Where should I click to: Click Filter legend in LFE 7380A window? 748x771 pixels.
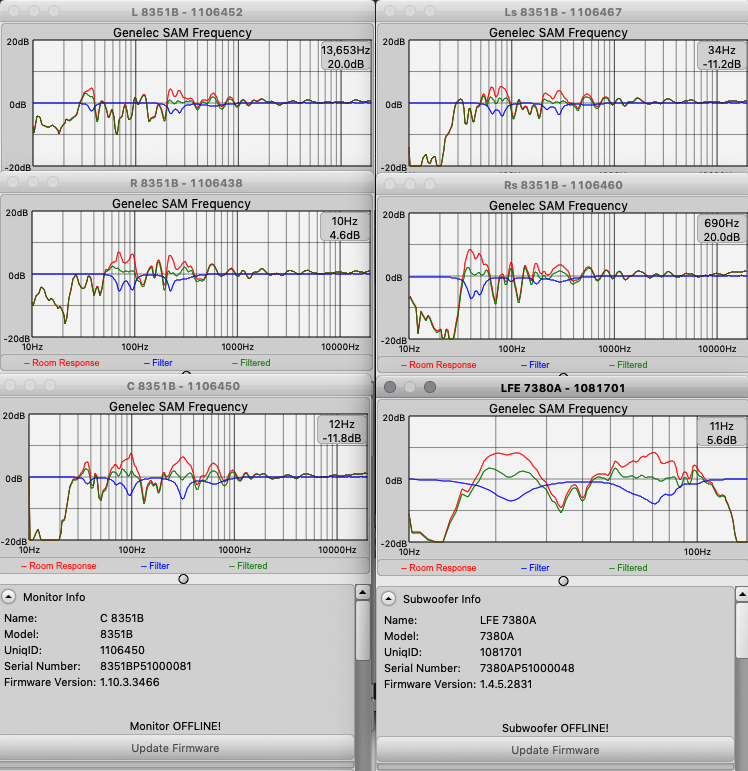pos(535,568)
